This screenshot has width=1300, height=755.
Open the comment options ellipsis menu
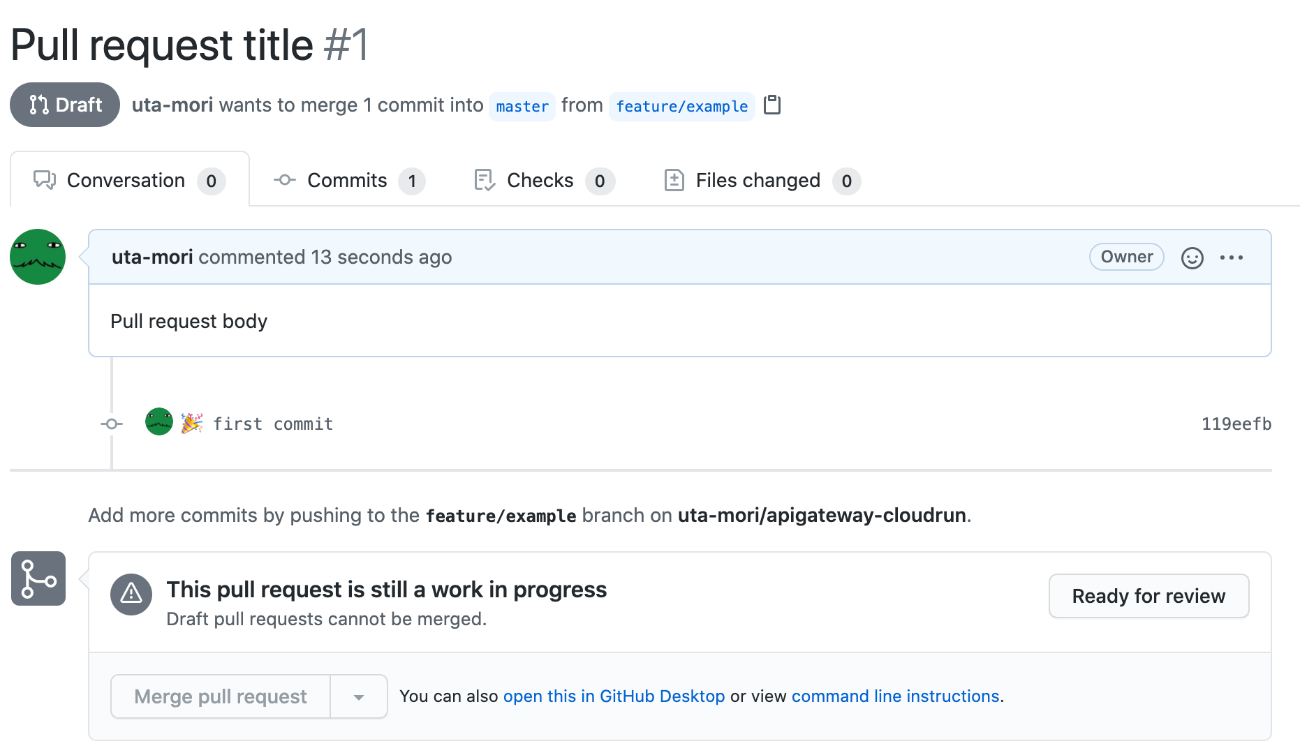(x=1232, y=258)
